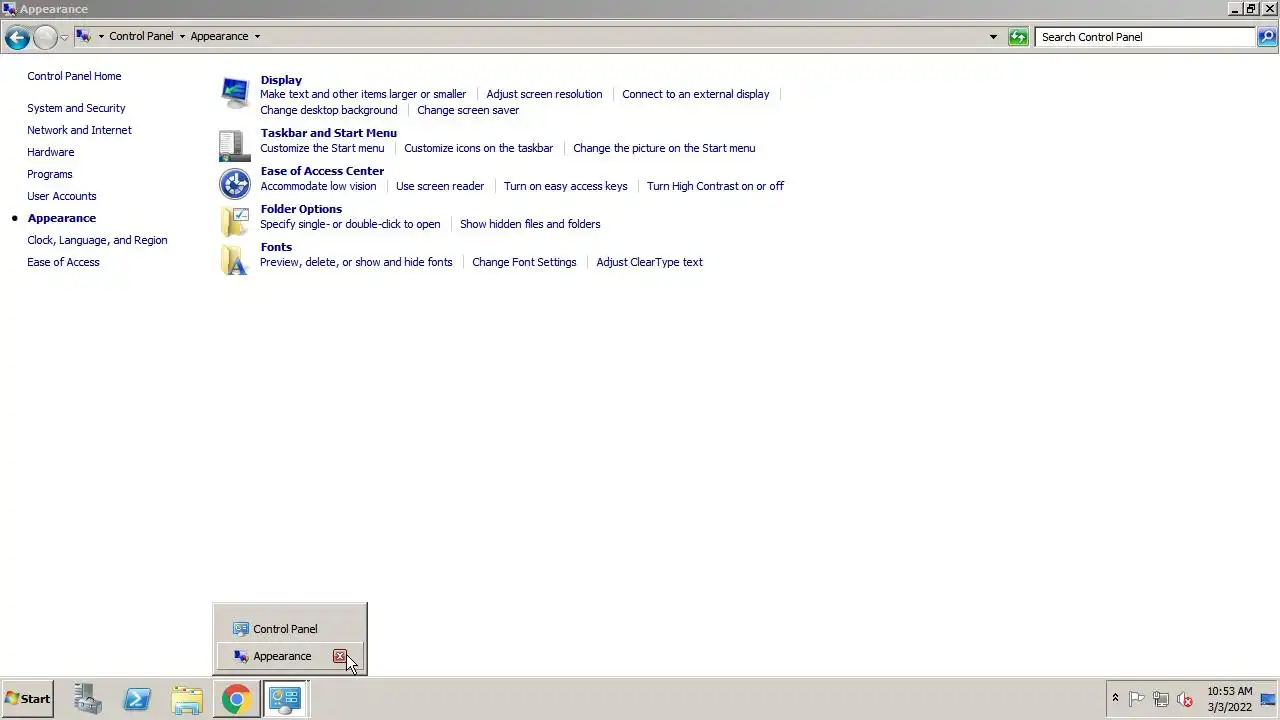Image resolution: width=1280 pixels, height=720 pixels.
Task: Open the Taskbar and Start Menu icon
Action: pos(235,146)
